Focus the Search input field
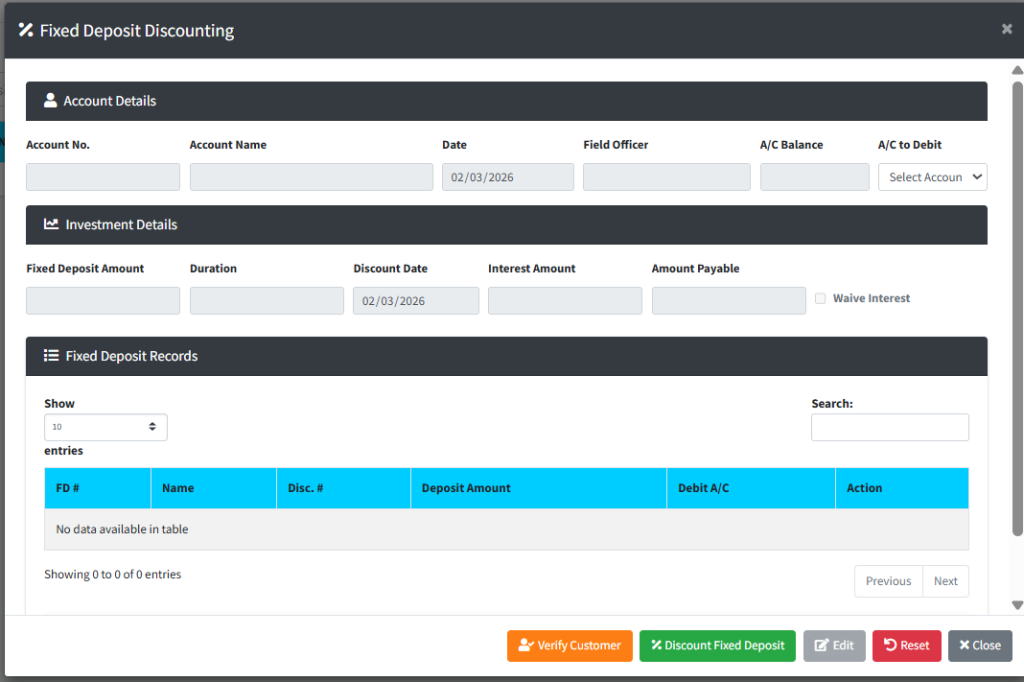Viewport: 1024px width, 682px height. point(889,428)
